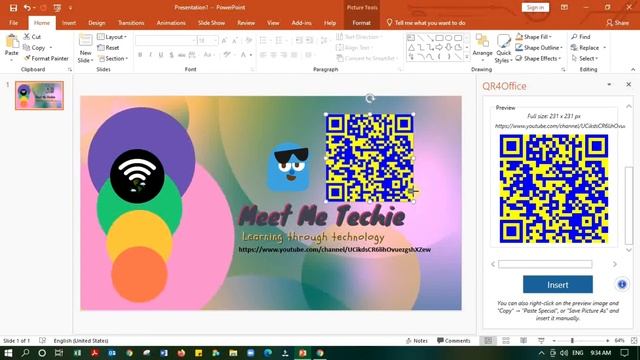Expand the Select dropdown

tap(585, 58)
